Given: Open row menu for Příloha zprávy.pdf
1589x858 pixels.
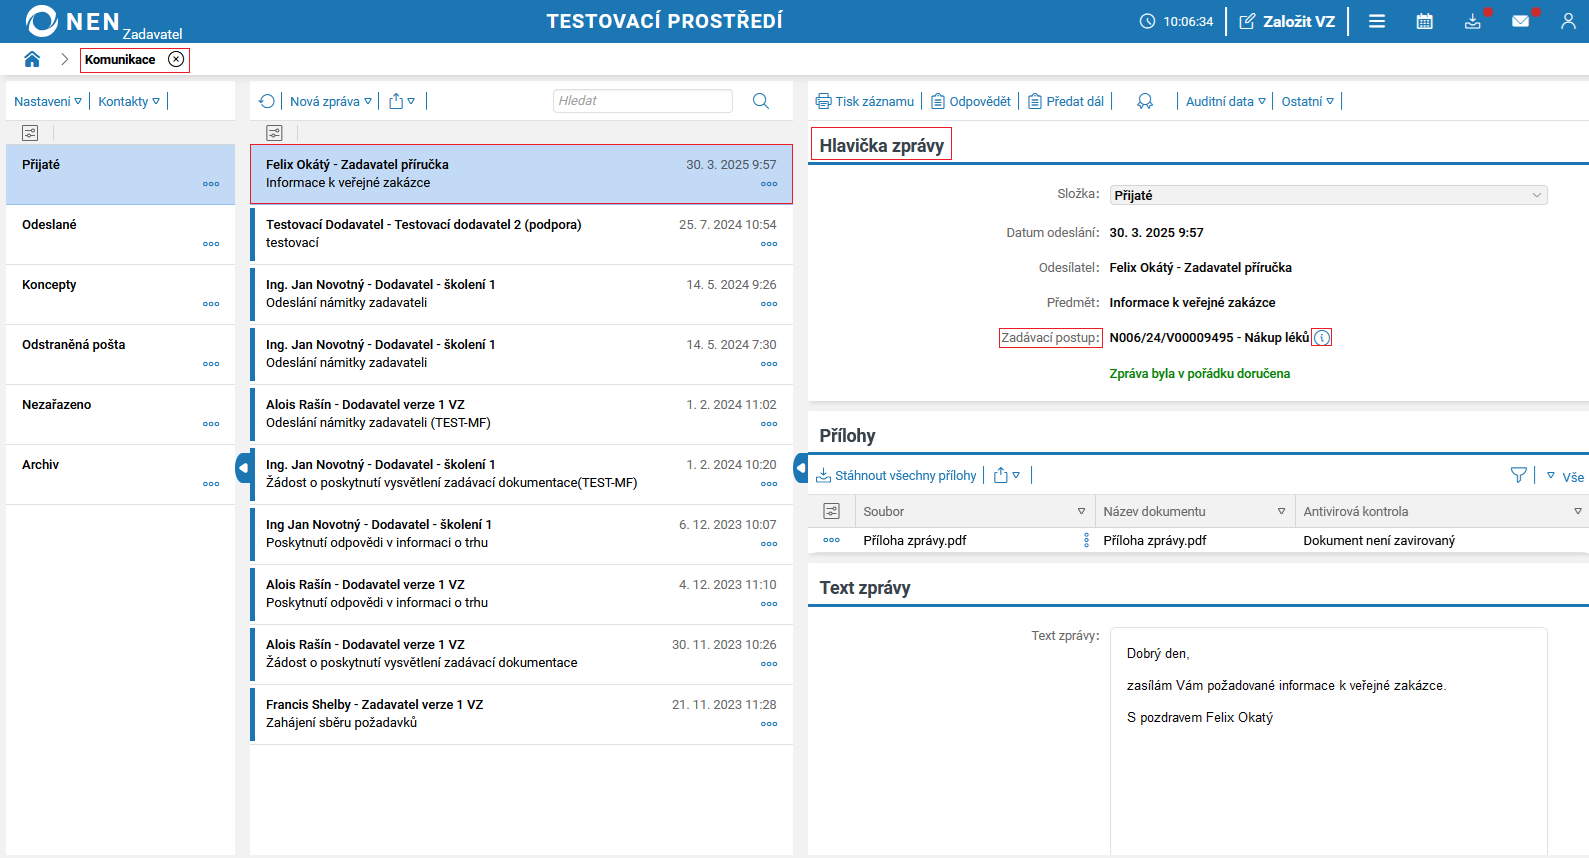Looking at the screenshot, I should (x=831, y=540).
